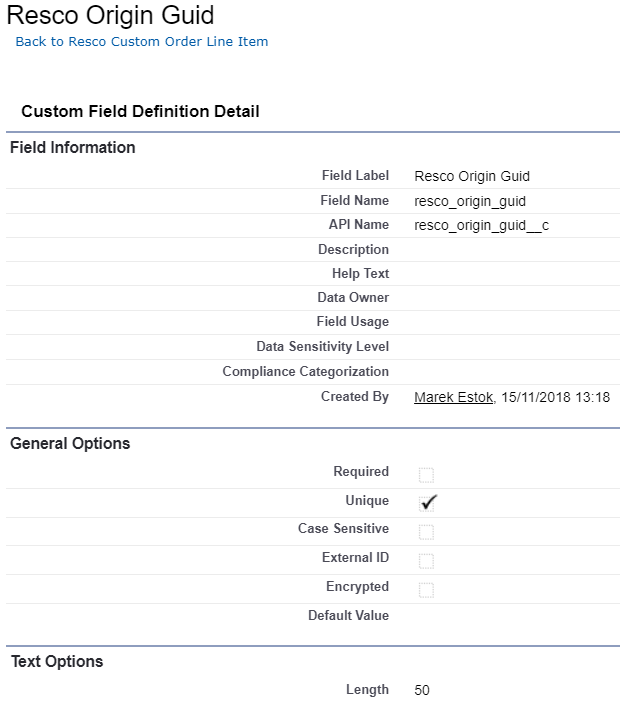Tick the External ID checkbox
This screenshot has width=620, height=718.
click(426, 561)
